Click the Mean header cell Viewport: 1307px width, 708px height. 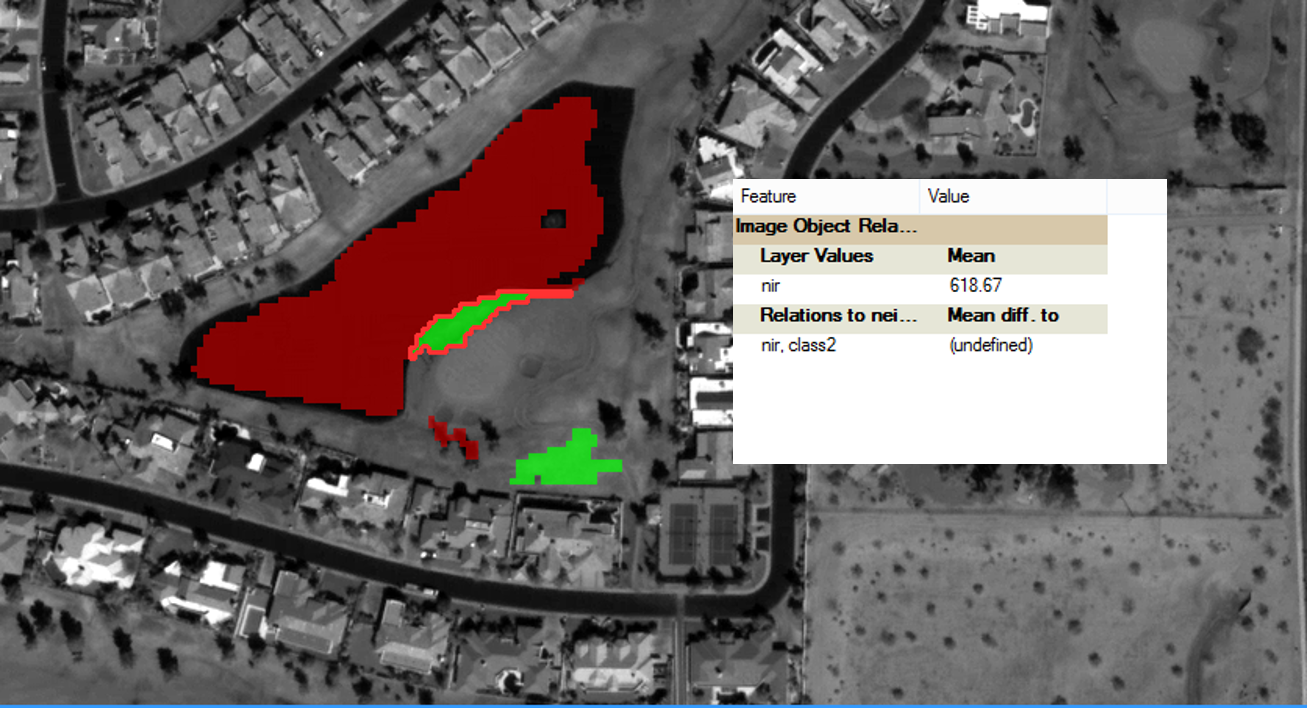coord(970,256)
